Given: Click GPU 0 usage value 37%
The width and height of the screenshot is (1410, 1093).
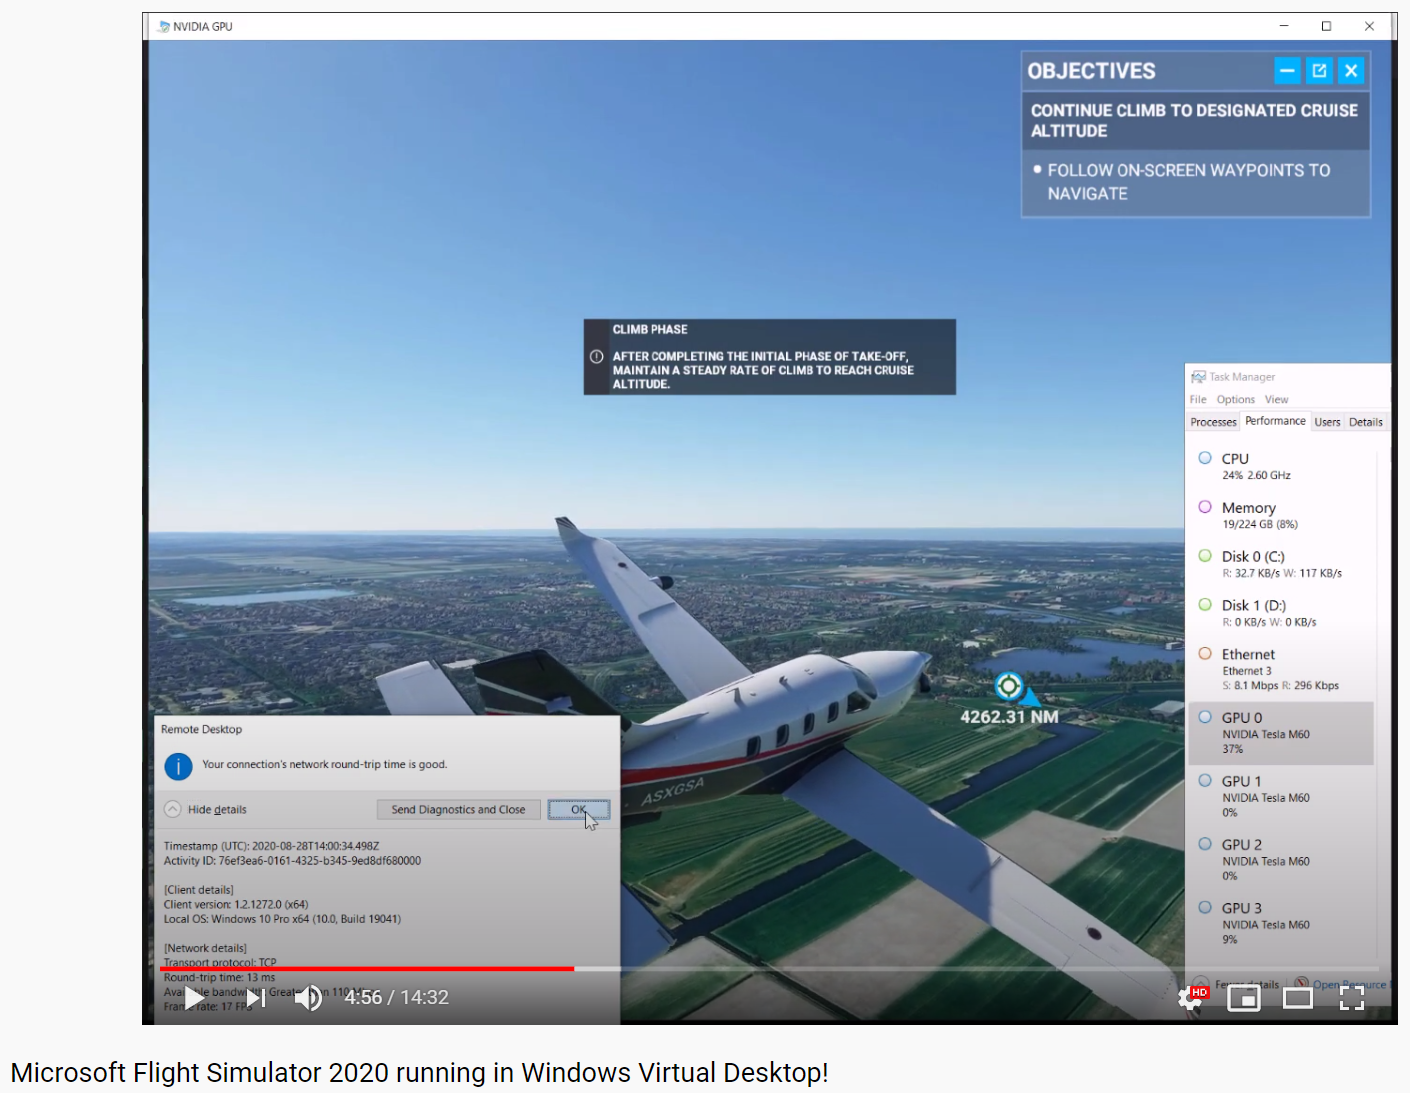Looking at the screenshot, I should point(1232,749).
